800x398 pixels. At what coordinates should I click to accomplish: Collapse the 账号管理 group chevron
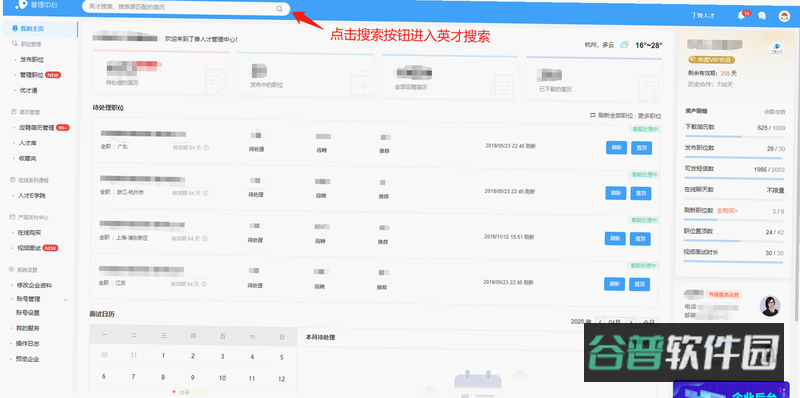[65, 300]
